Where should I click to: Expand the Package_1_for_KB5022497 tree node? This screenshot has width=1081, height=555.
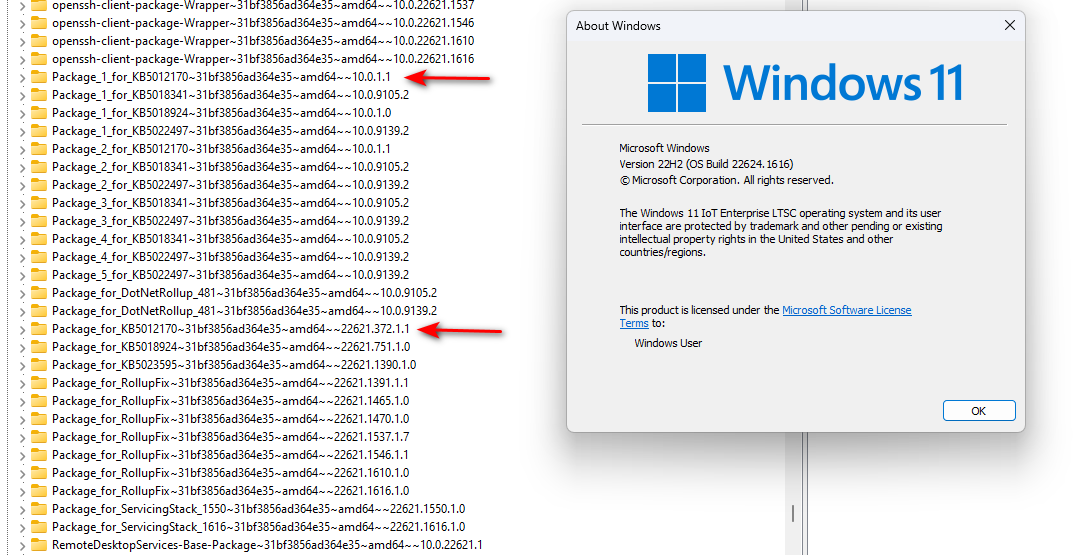coord(22,131)
